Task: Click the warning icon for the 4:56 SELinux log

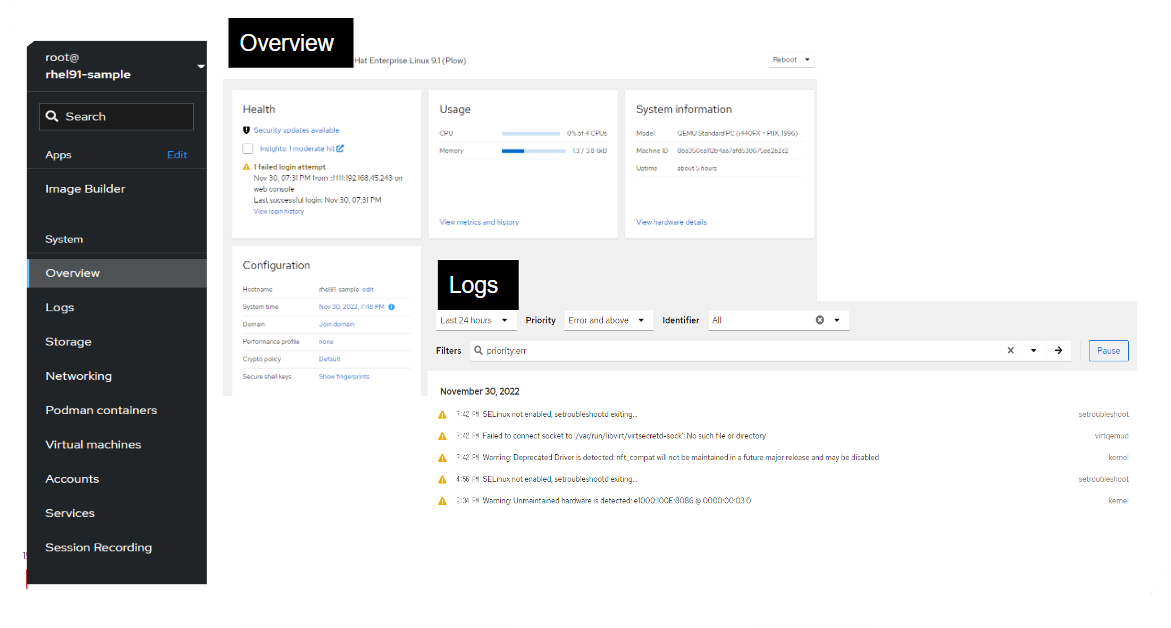Action: coord(442,479)
